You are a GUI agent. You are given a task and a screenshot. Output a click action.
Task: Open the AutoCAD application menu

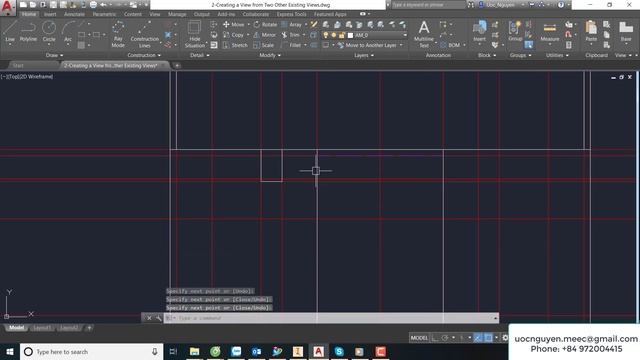pos(7,7)
